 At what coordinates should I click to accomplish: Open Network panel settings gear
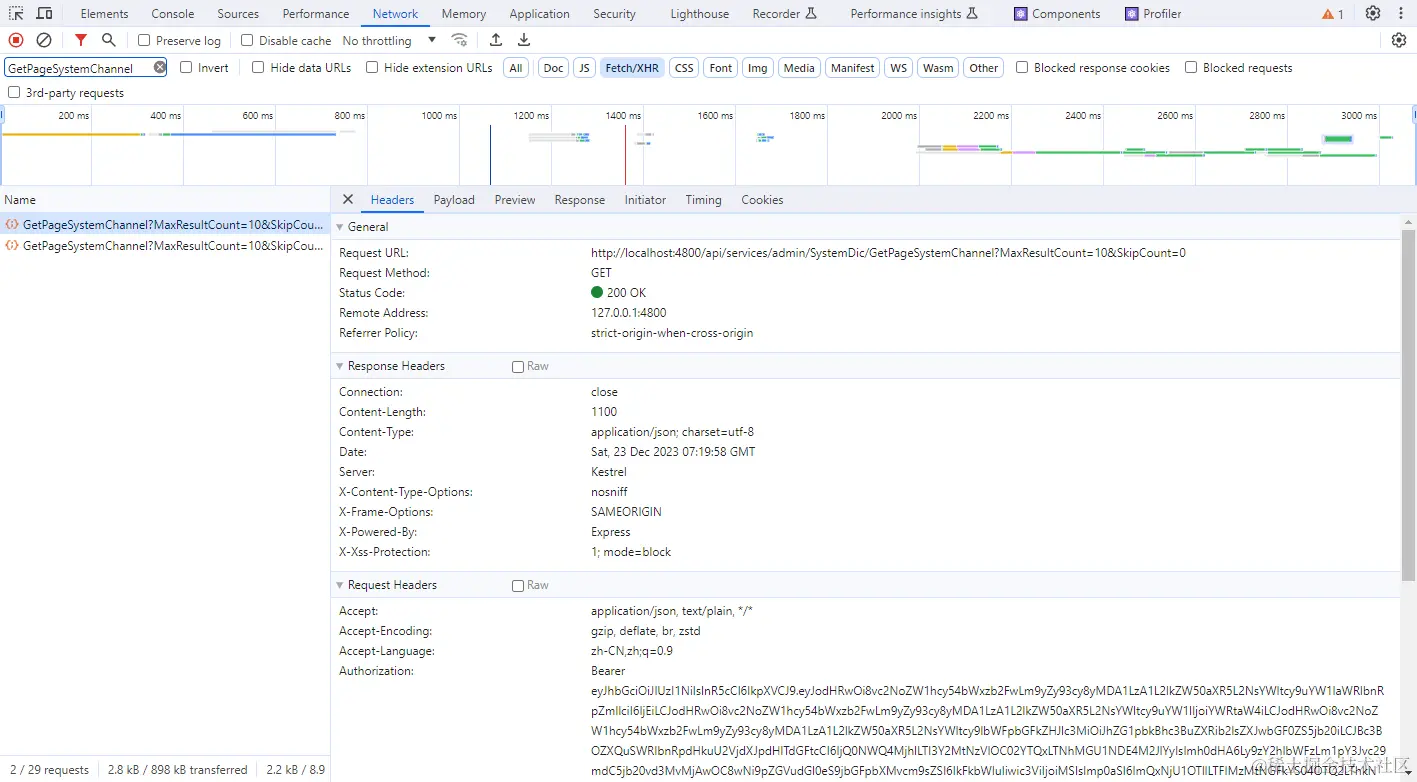click(1399, 40)
